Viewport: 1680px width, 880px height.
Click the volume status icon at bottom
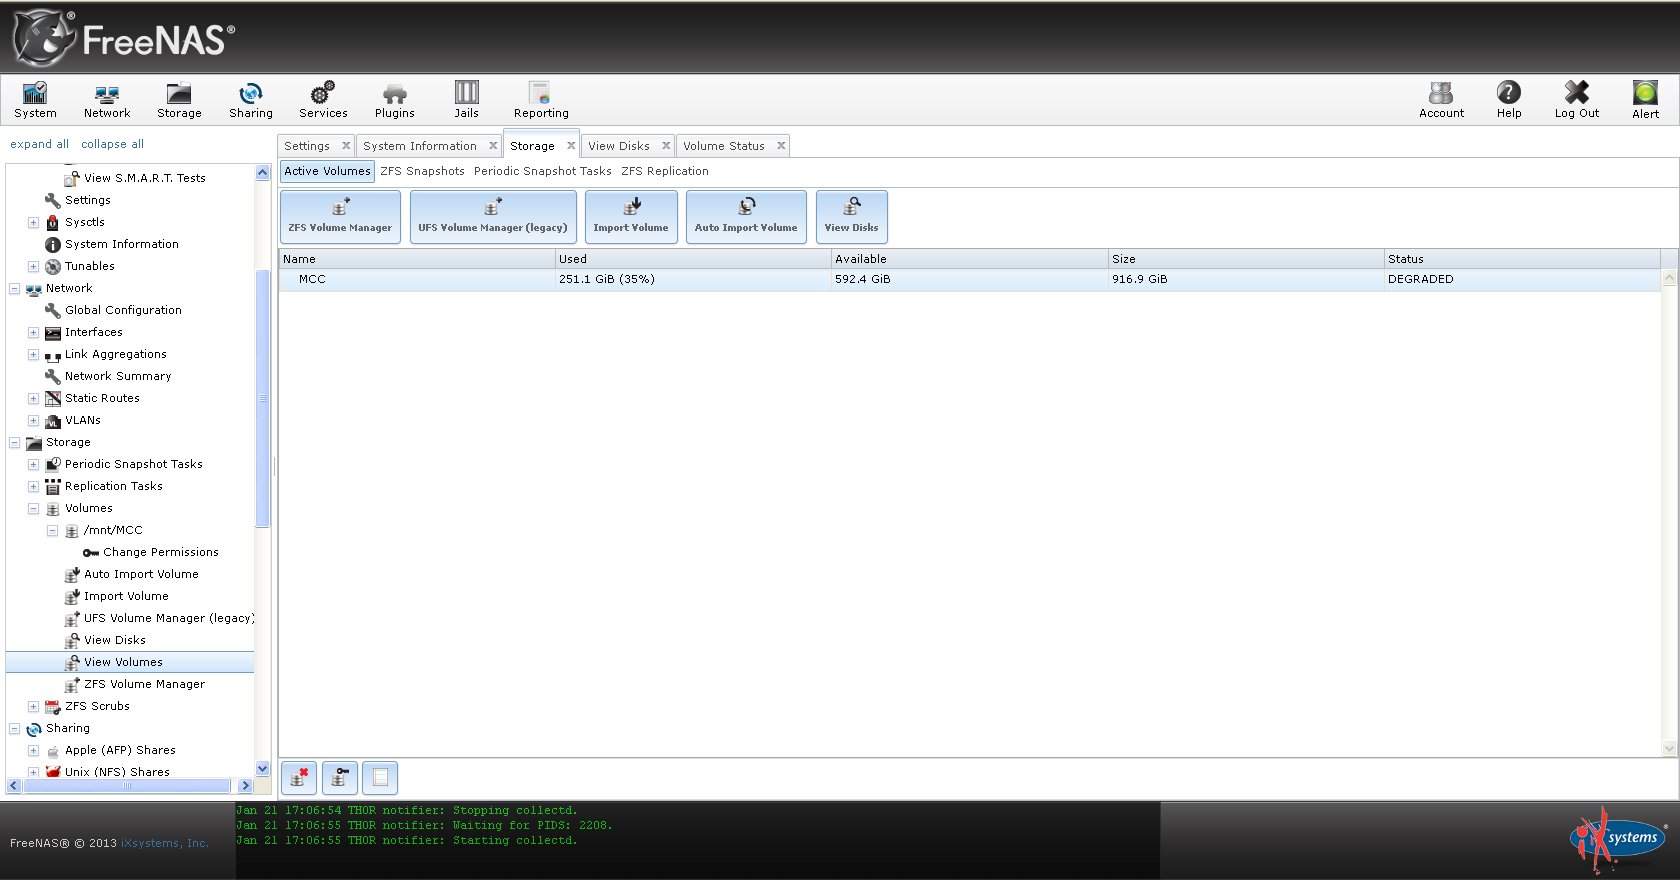[380, 778]
